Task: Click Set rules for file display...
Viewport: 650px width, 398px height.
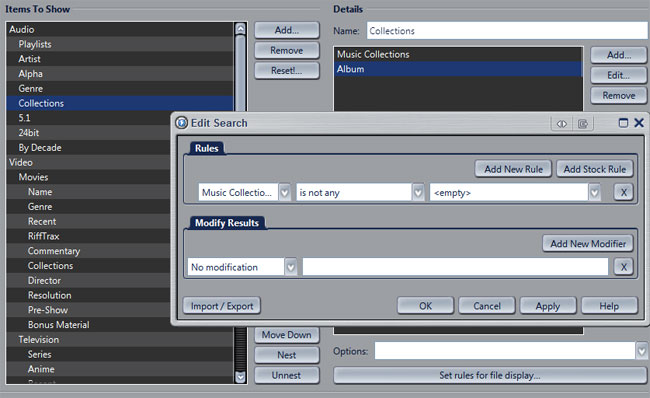Action: point(490,375)
